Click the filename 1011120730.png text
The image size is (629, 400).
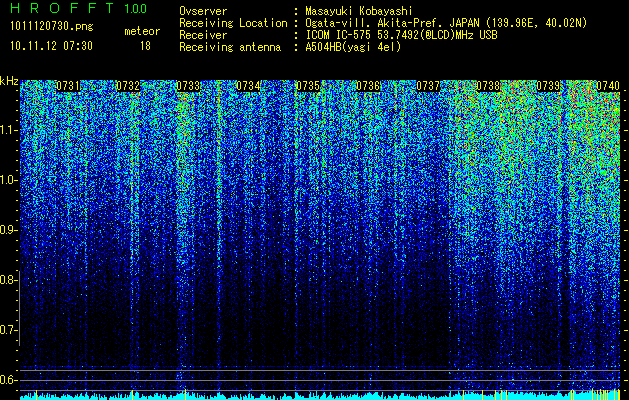tap(52, 27)
